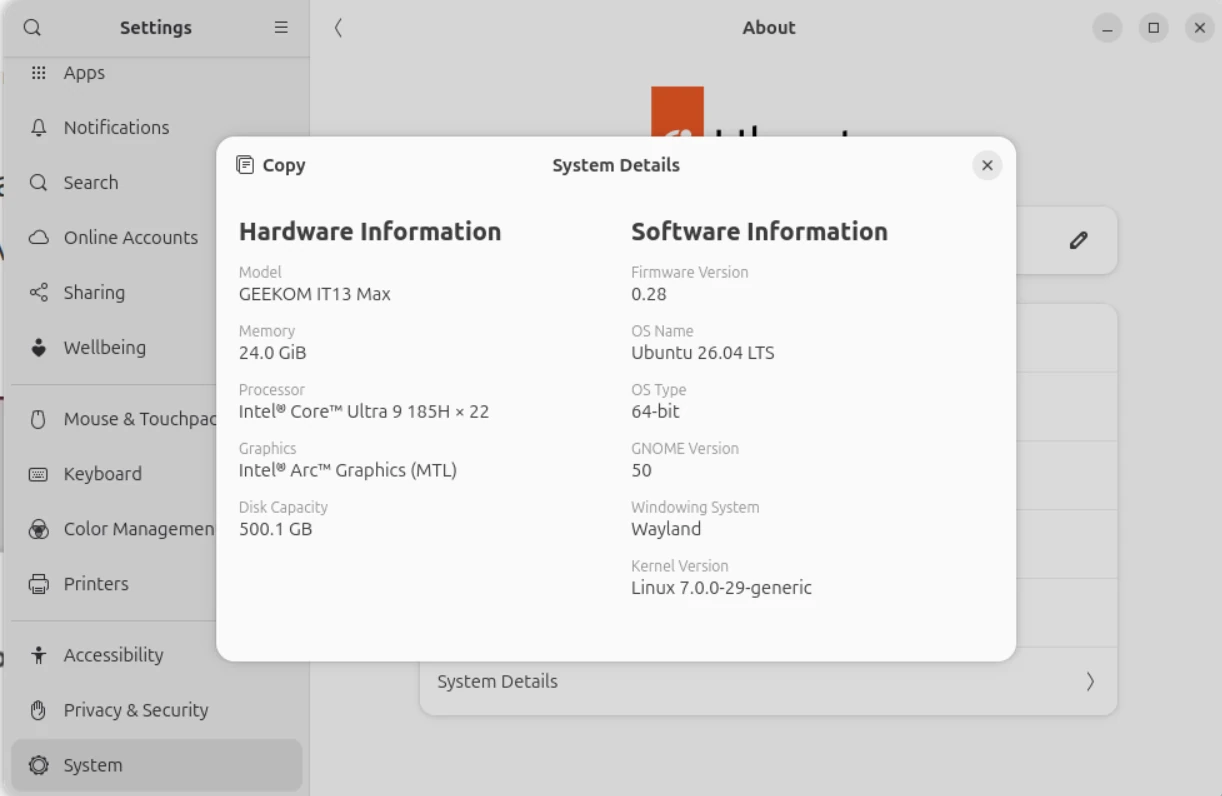Open Printers settings
The height and width of the screenshot is (796, 1222).
point(157,584)
